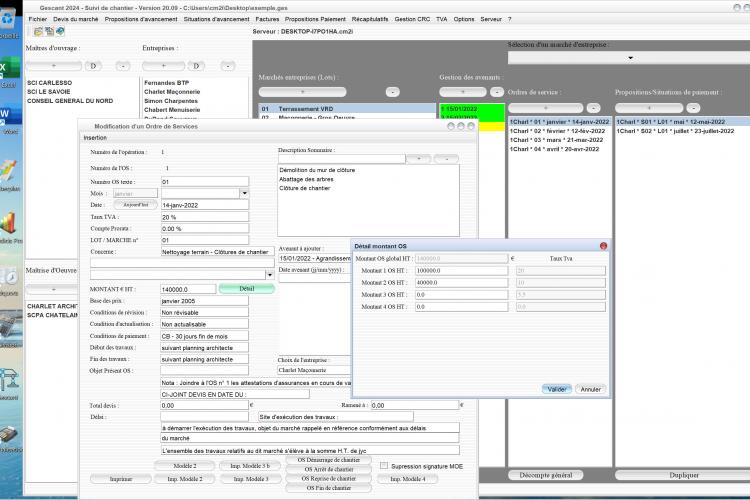Select Fernandes BTP in Entreprises list
Screen dimensions: 750x500
tap(166, 83)
